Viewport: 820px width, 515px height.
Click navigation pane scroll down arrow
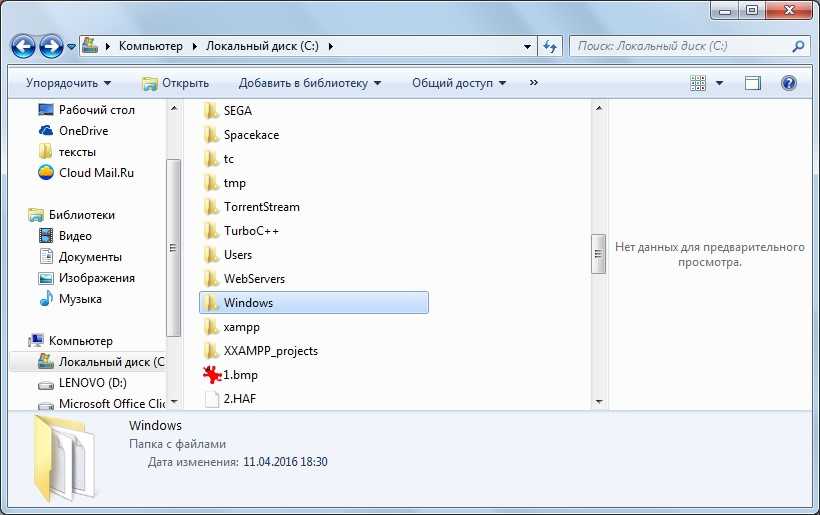[x=174, y=402]
